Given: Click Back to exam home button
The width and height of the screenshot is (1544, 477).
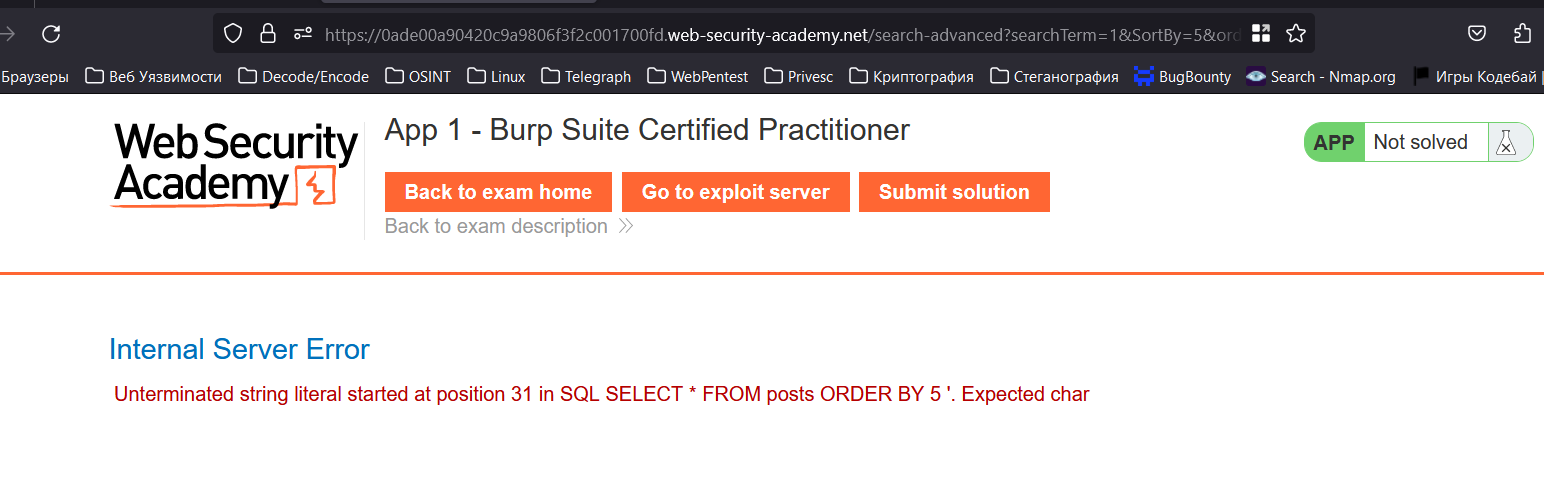Looking at the screenshot, I should pyautogui.click(x=498, y=192).
